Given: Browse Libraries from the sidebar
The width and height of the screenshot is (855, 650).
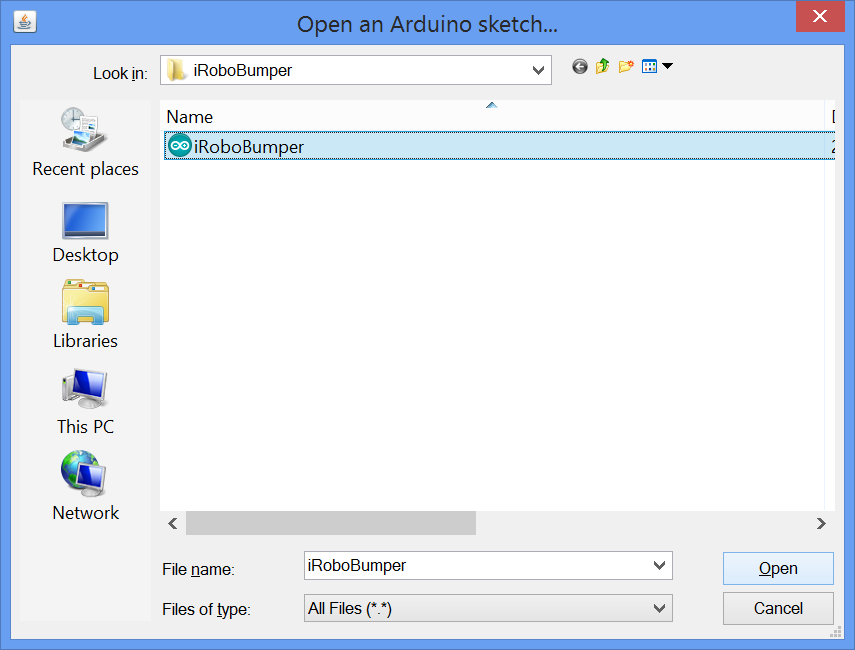Looking at the screenshot, I should (x=85, y=315).
